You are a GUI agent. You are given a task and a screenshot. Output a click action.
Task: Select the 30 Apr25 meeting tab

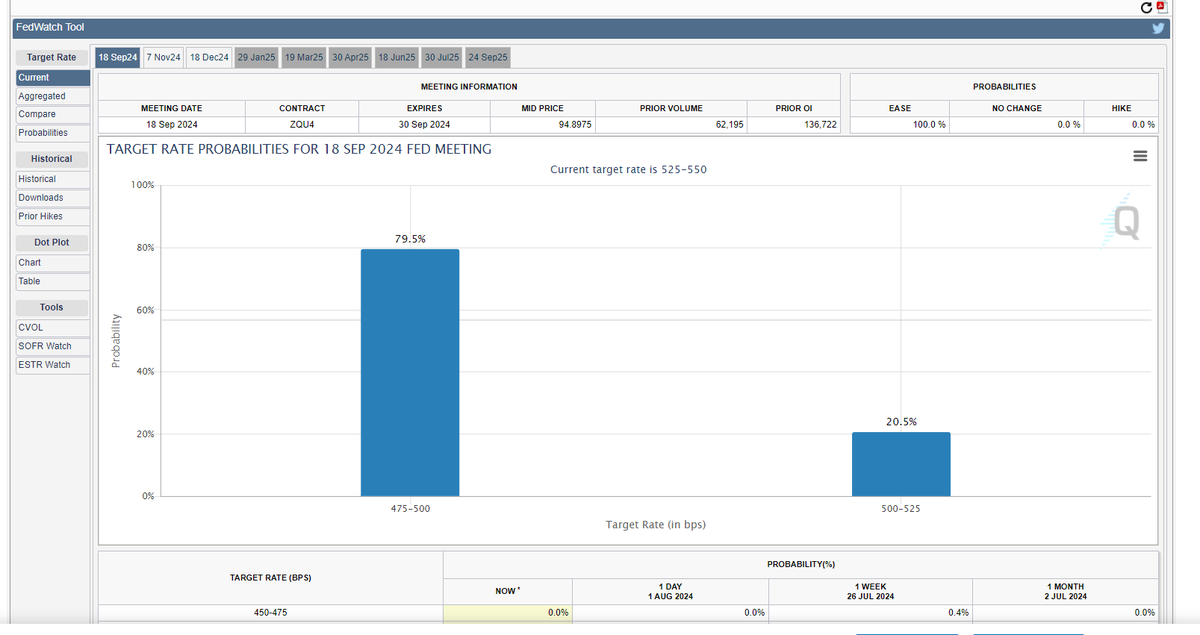coord(351,57)
